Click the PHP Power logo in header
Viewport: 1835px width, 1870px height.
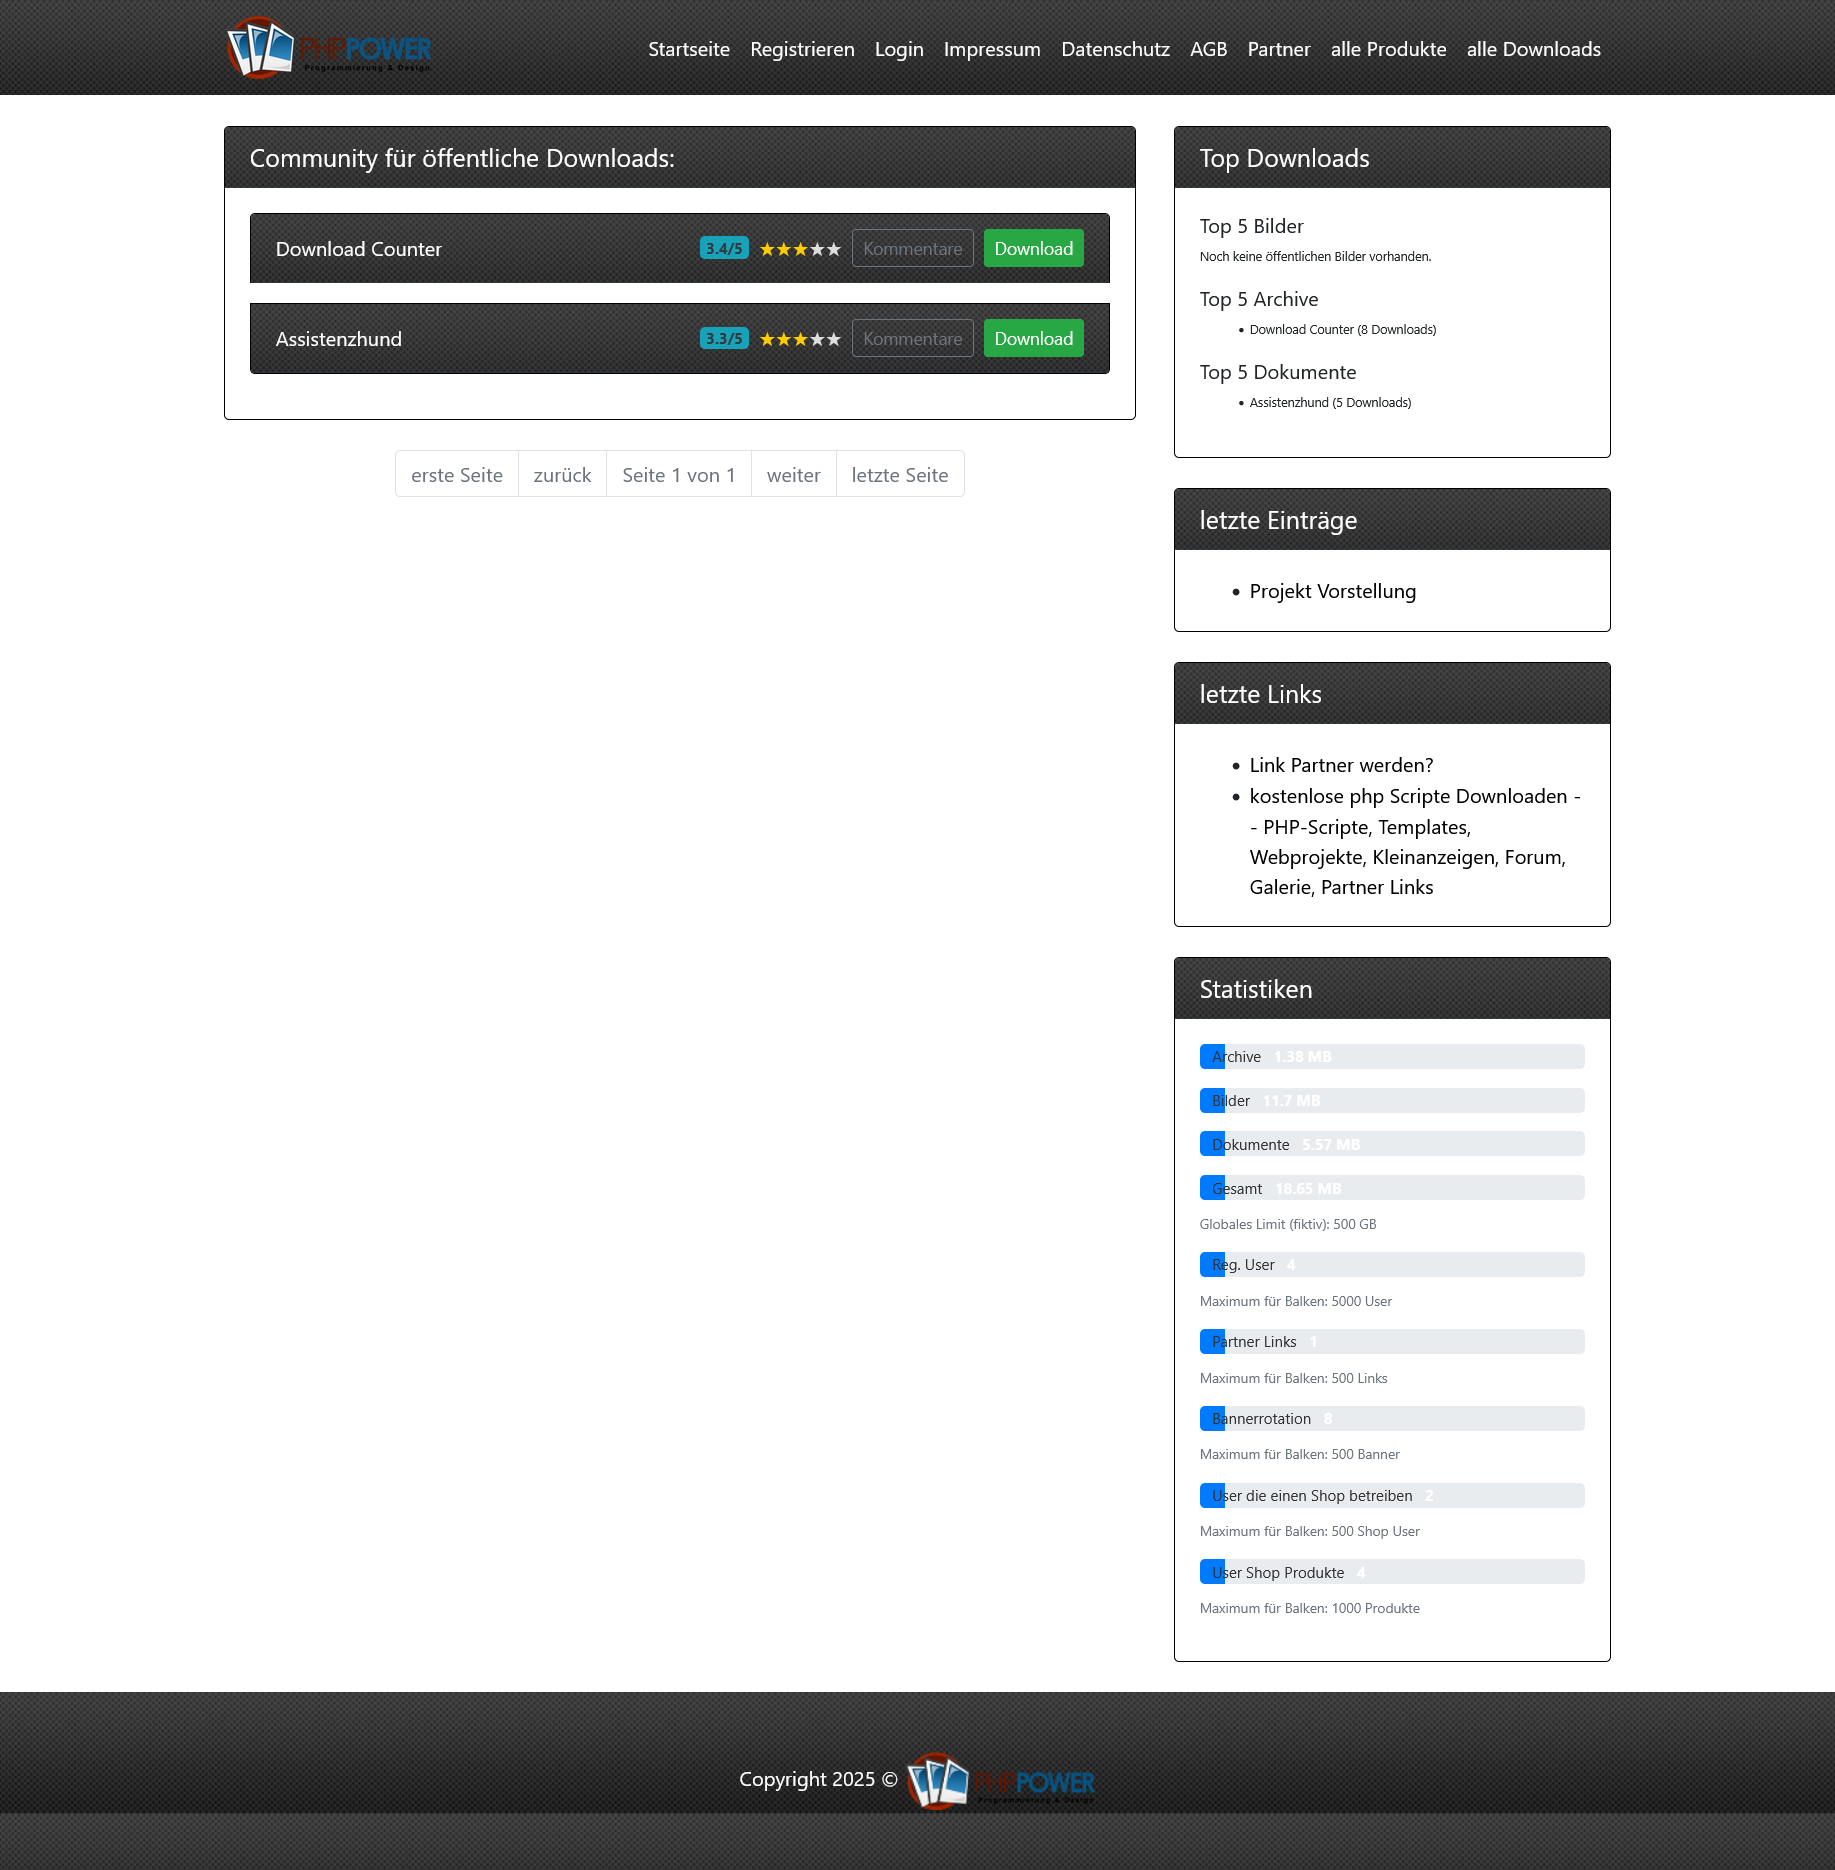329,48
